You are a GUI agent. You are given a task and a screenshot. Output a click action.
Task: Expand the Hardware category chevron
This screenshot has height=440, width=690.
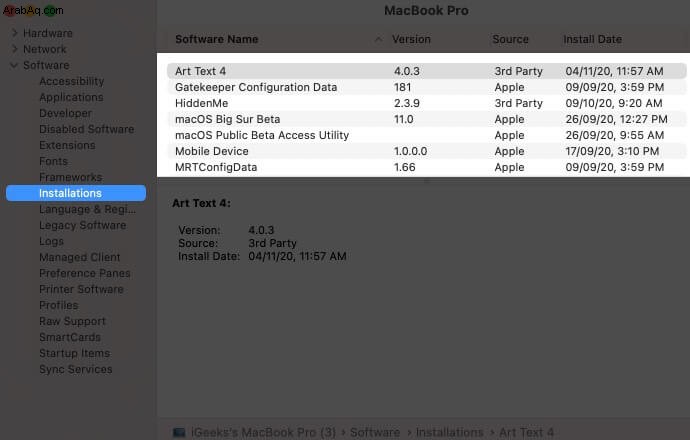pyautogui.click(x=15, y=33)
